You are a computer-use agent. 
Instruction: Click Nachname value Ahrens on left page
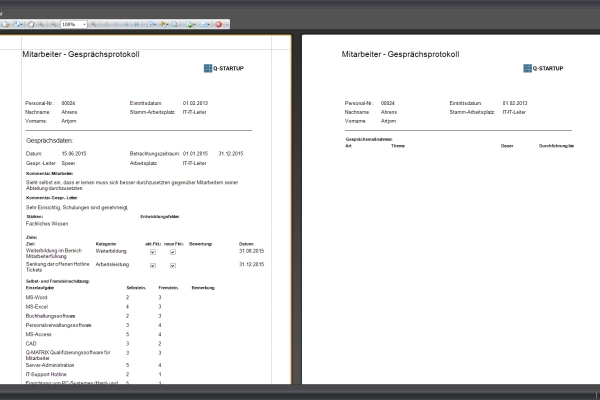pos(69,112)
